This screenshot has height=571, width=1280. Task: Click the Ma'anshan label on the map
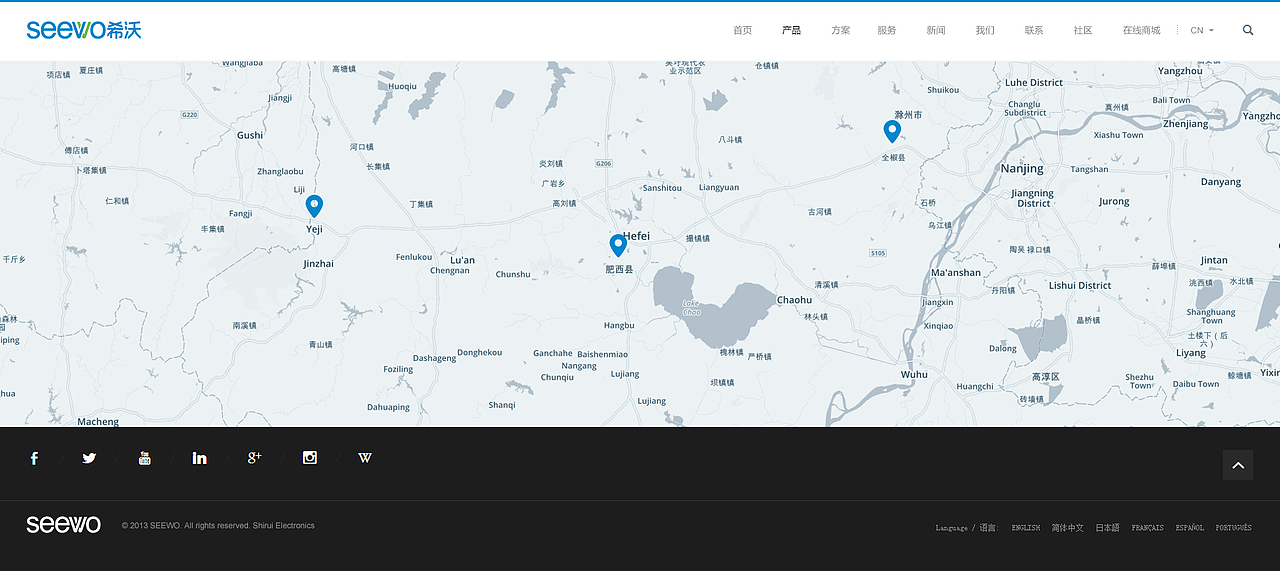tap(956, 273)
